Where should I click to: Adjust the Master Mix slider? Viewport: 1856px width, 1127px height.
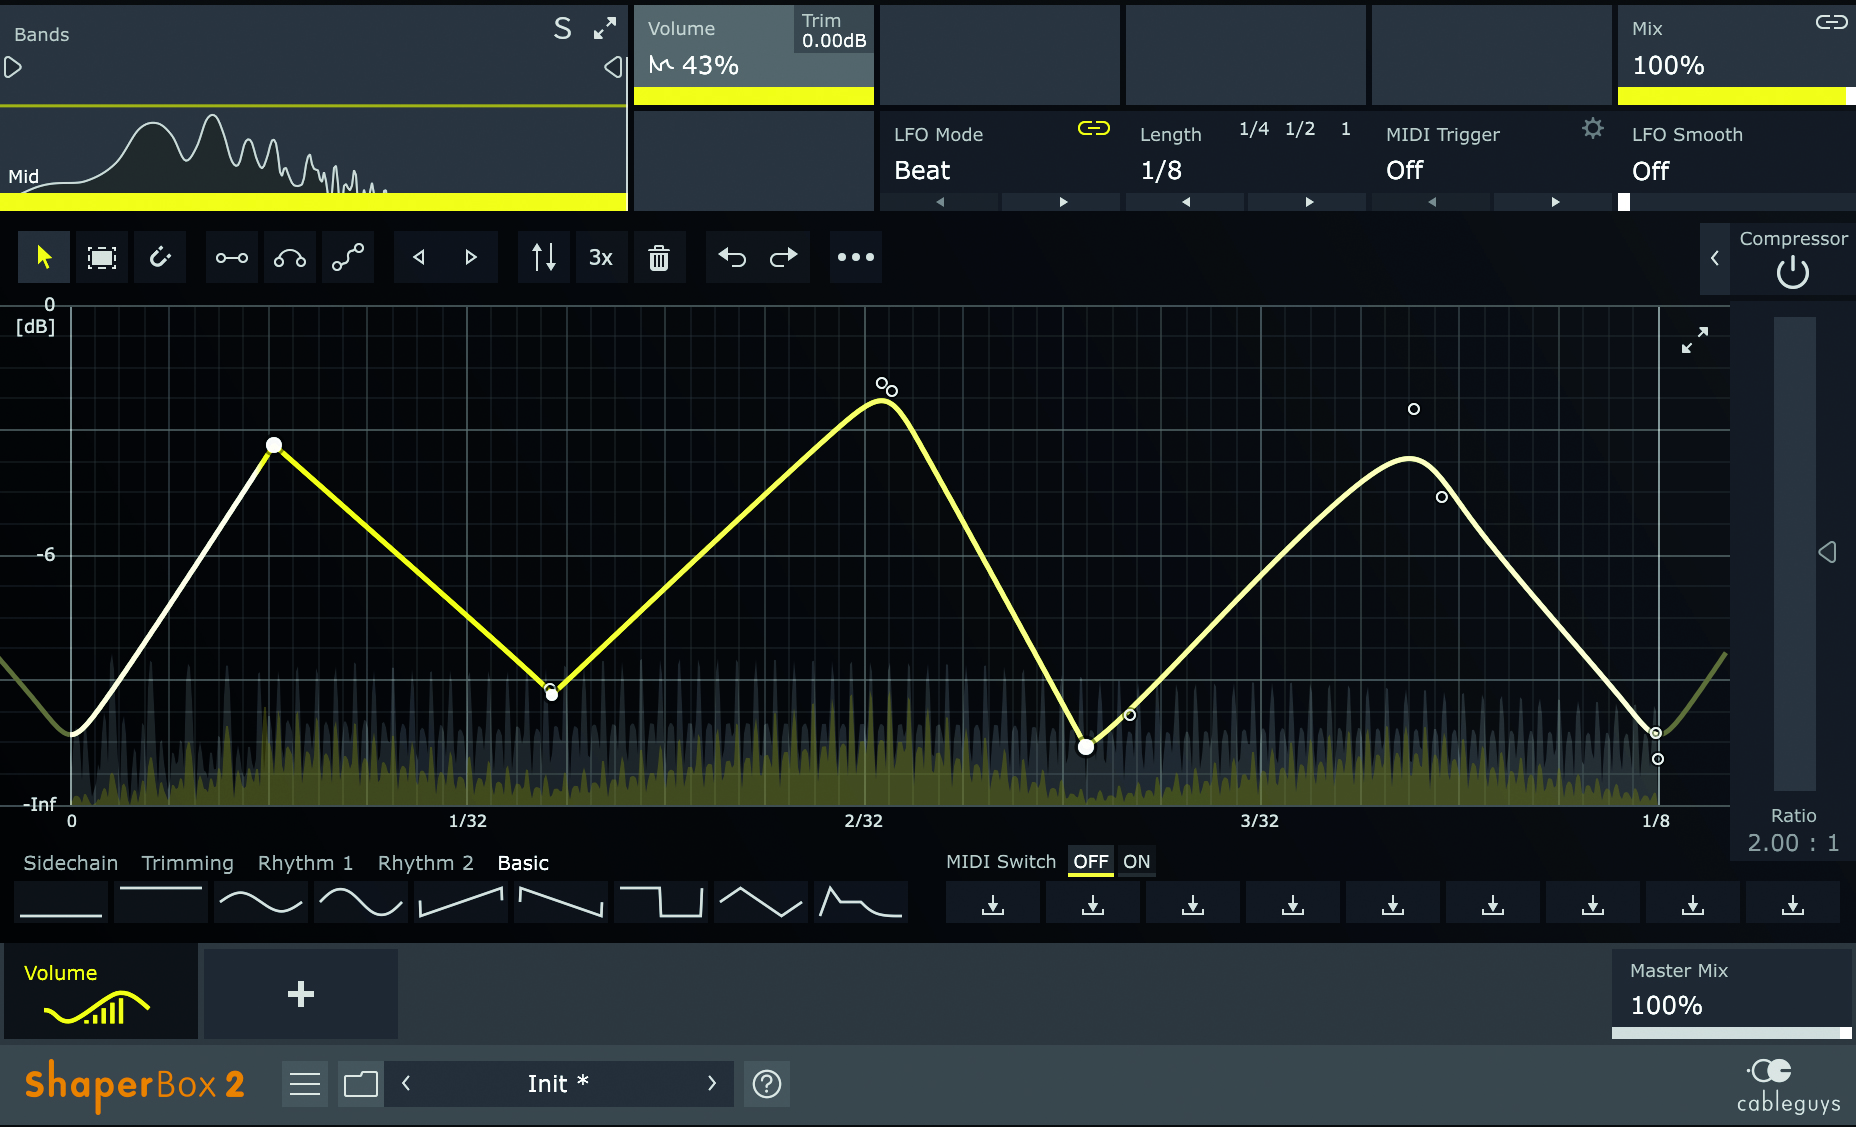[x=1732, y=1033]
